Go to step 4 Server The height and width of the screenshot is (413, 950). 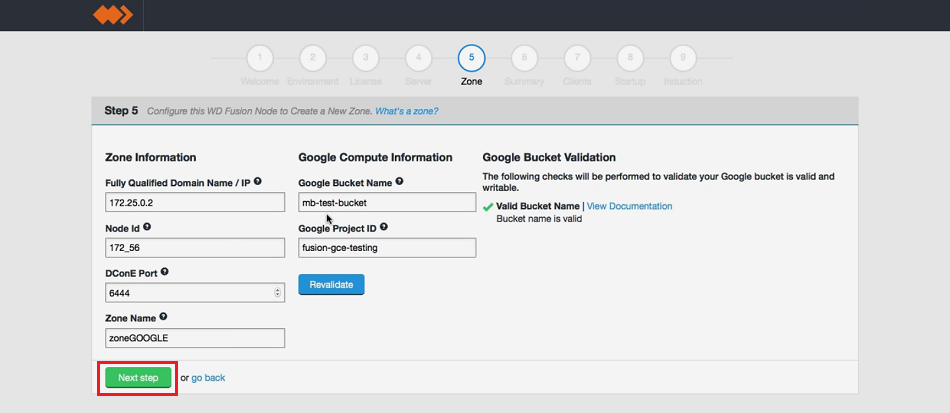click(418, 58)
